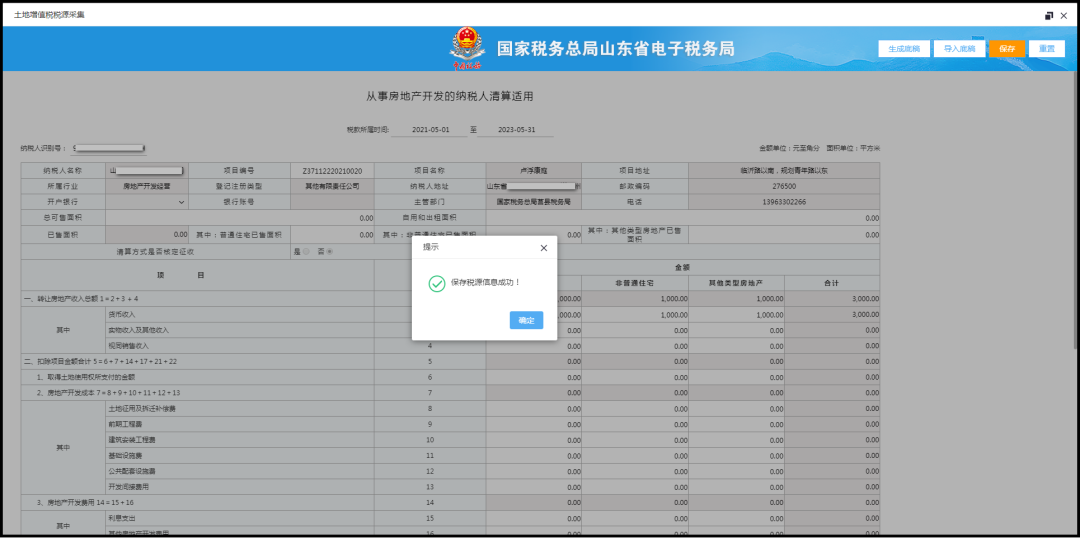Click the 总可售面积 value field
The height and width of the screenshot is (538, 1080).
point(240,218)
